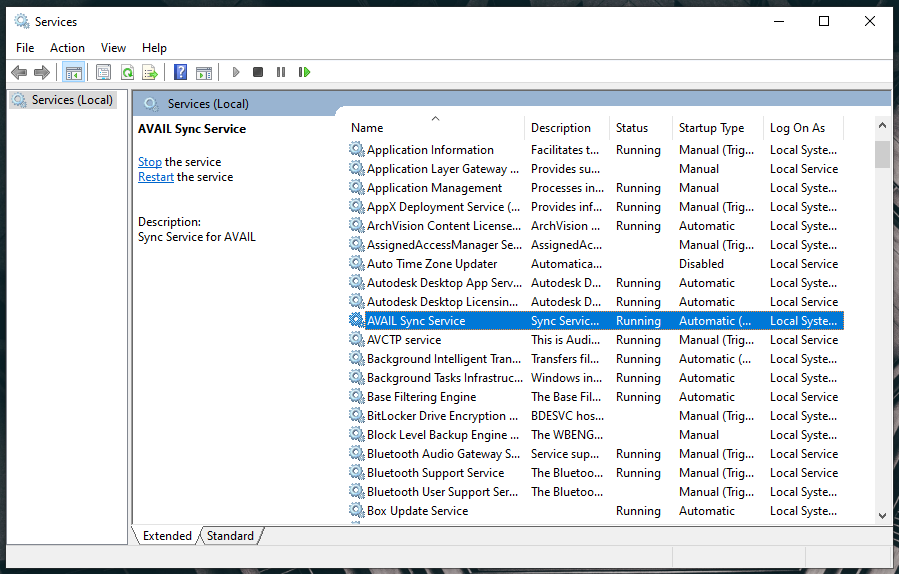899x574 pixels.
Task: Toggle Show/Hide Action Pane toolbar icon
Action: 204,72
